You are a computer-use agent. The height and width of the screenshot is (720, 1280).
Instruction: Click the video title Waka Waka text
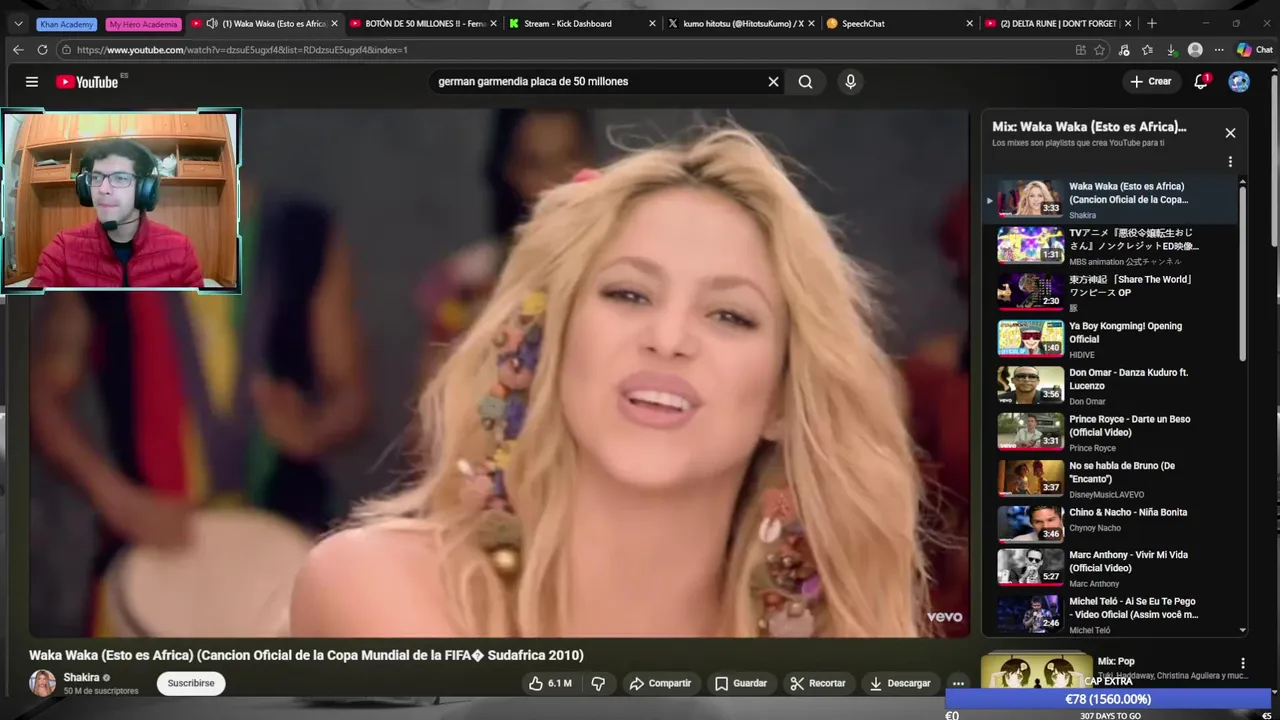[306, 655]
